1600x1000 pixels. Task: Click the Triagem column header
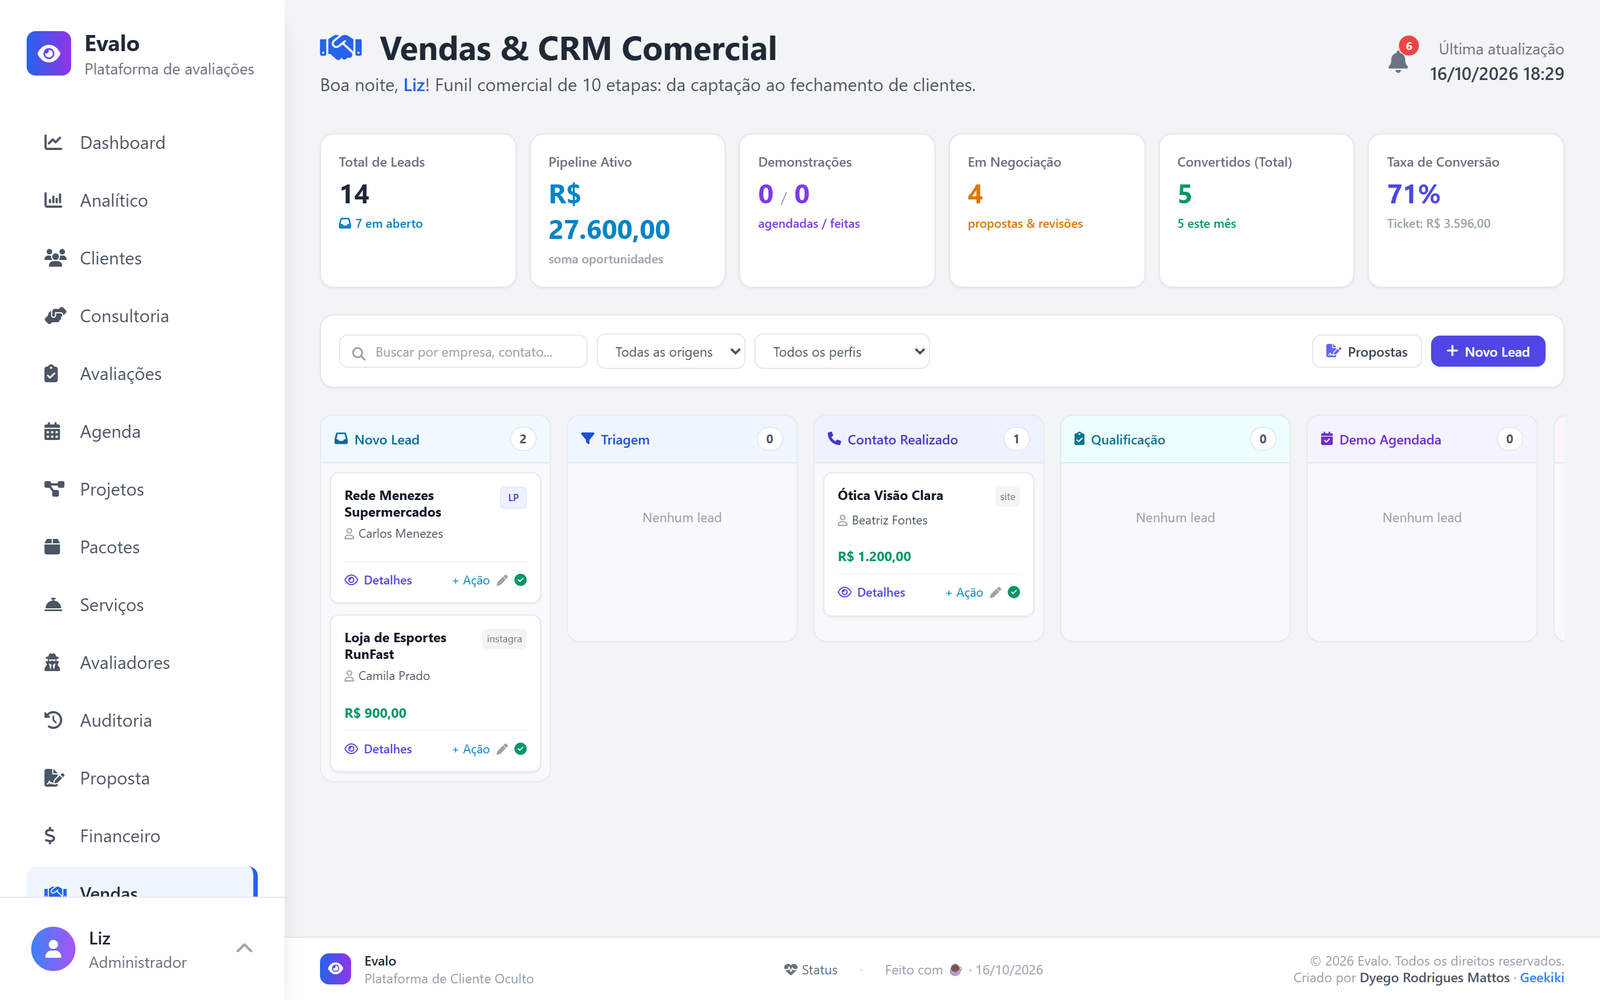682,439
